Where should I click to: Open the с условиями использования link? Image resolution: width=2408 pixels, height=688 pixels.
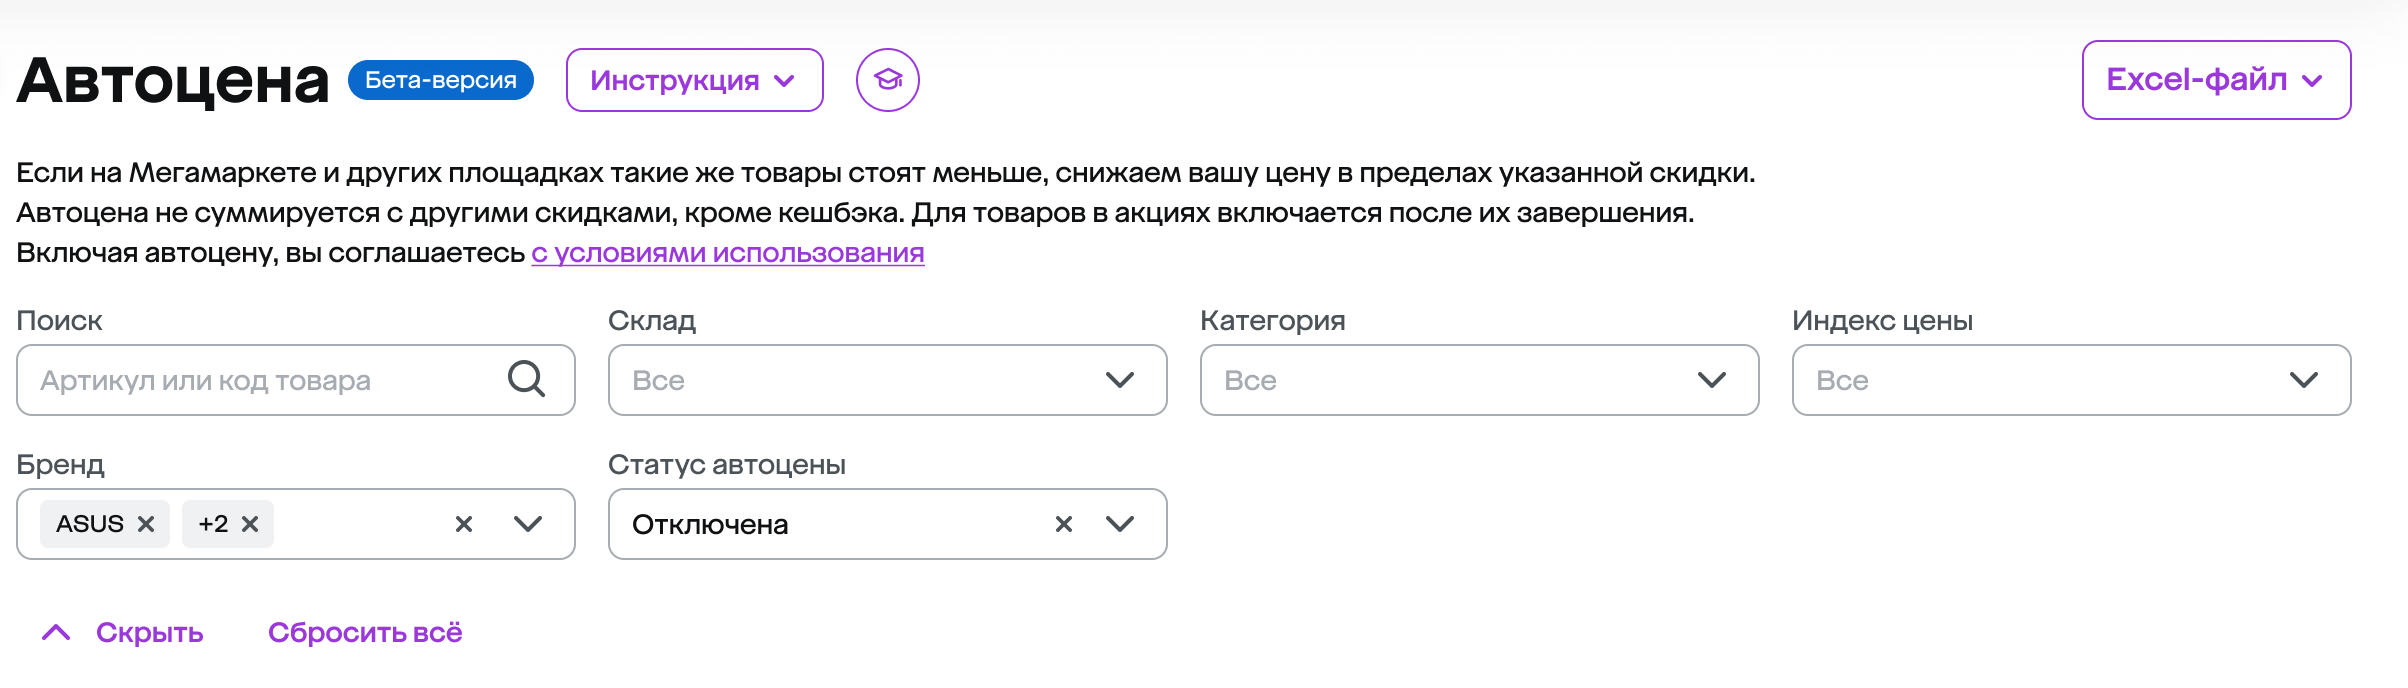pyautogui.click(x=727, y=253)
